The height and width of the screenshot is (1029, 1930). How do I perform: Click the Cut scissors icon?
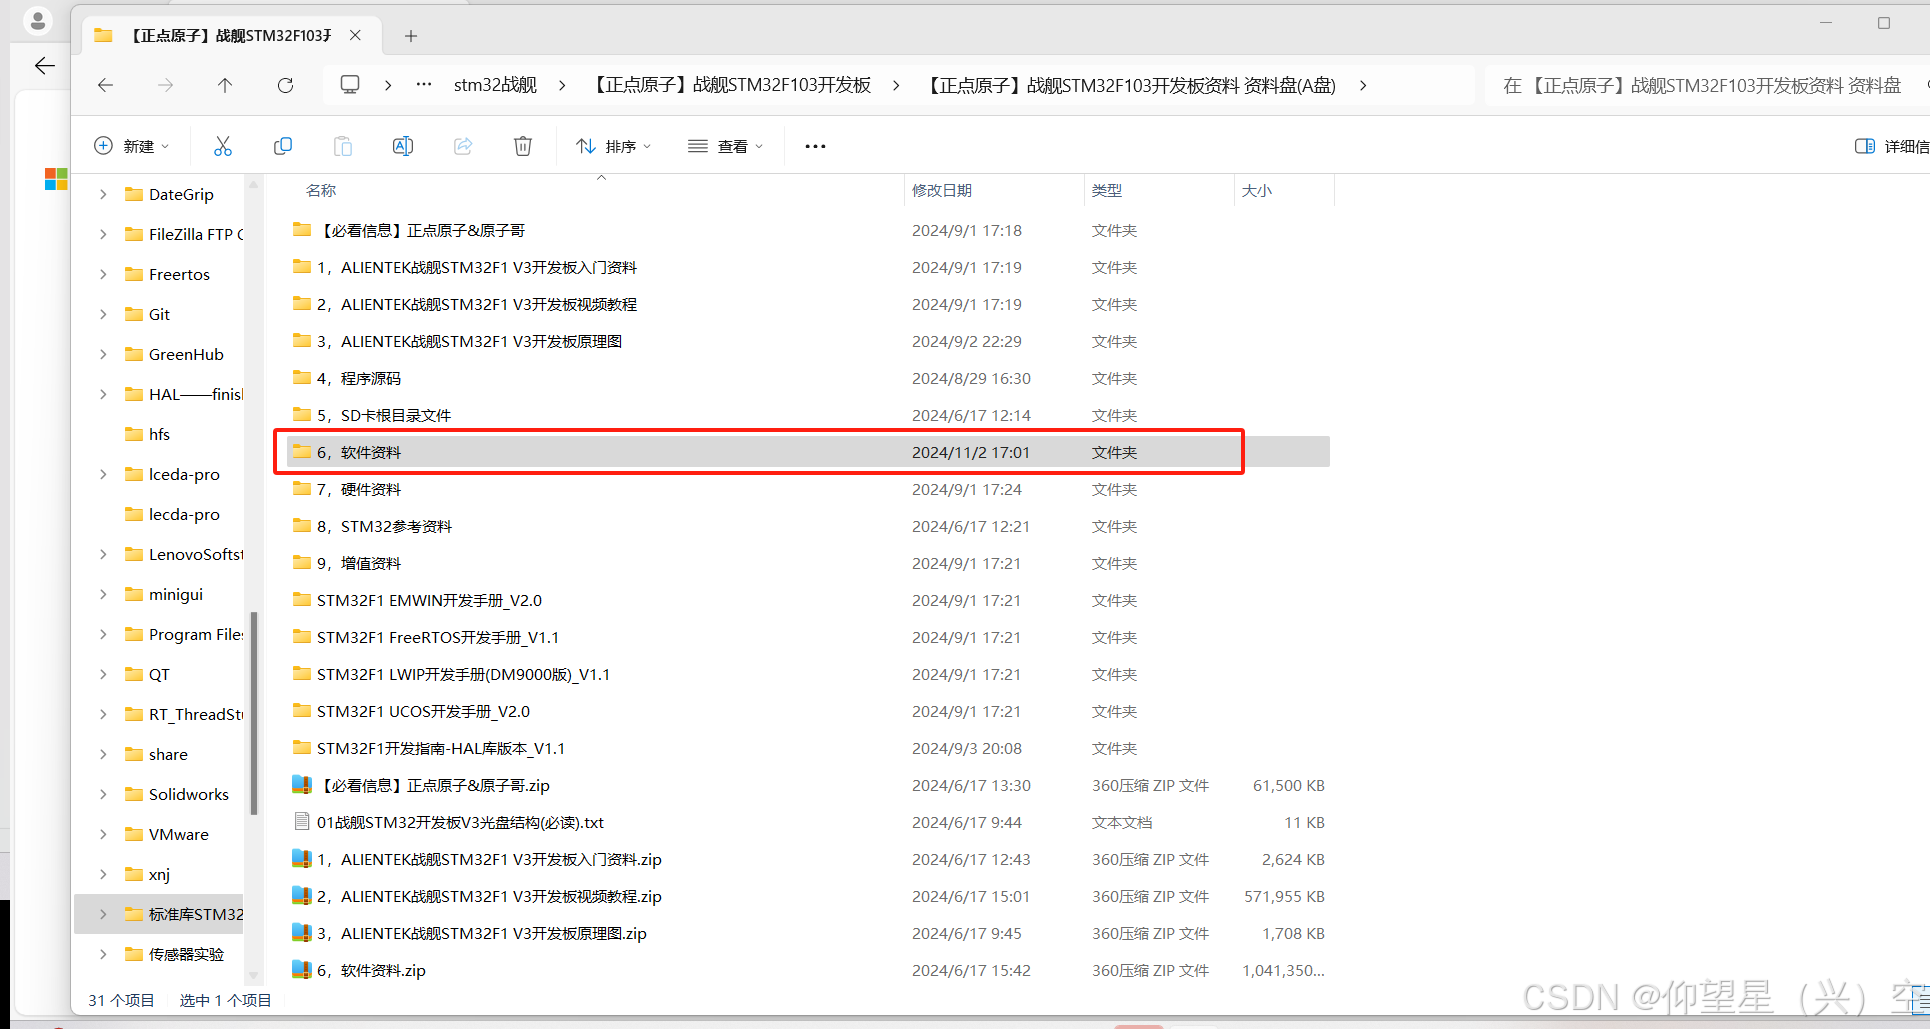coord(223,146)
